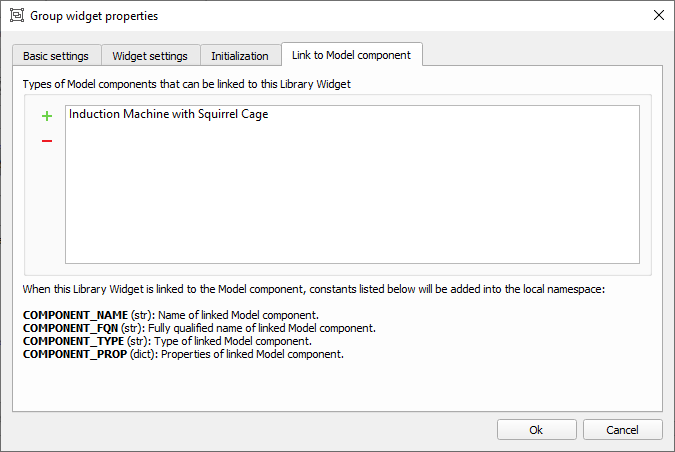Click the Group widget properties title text

(94, 16)
